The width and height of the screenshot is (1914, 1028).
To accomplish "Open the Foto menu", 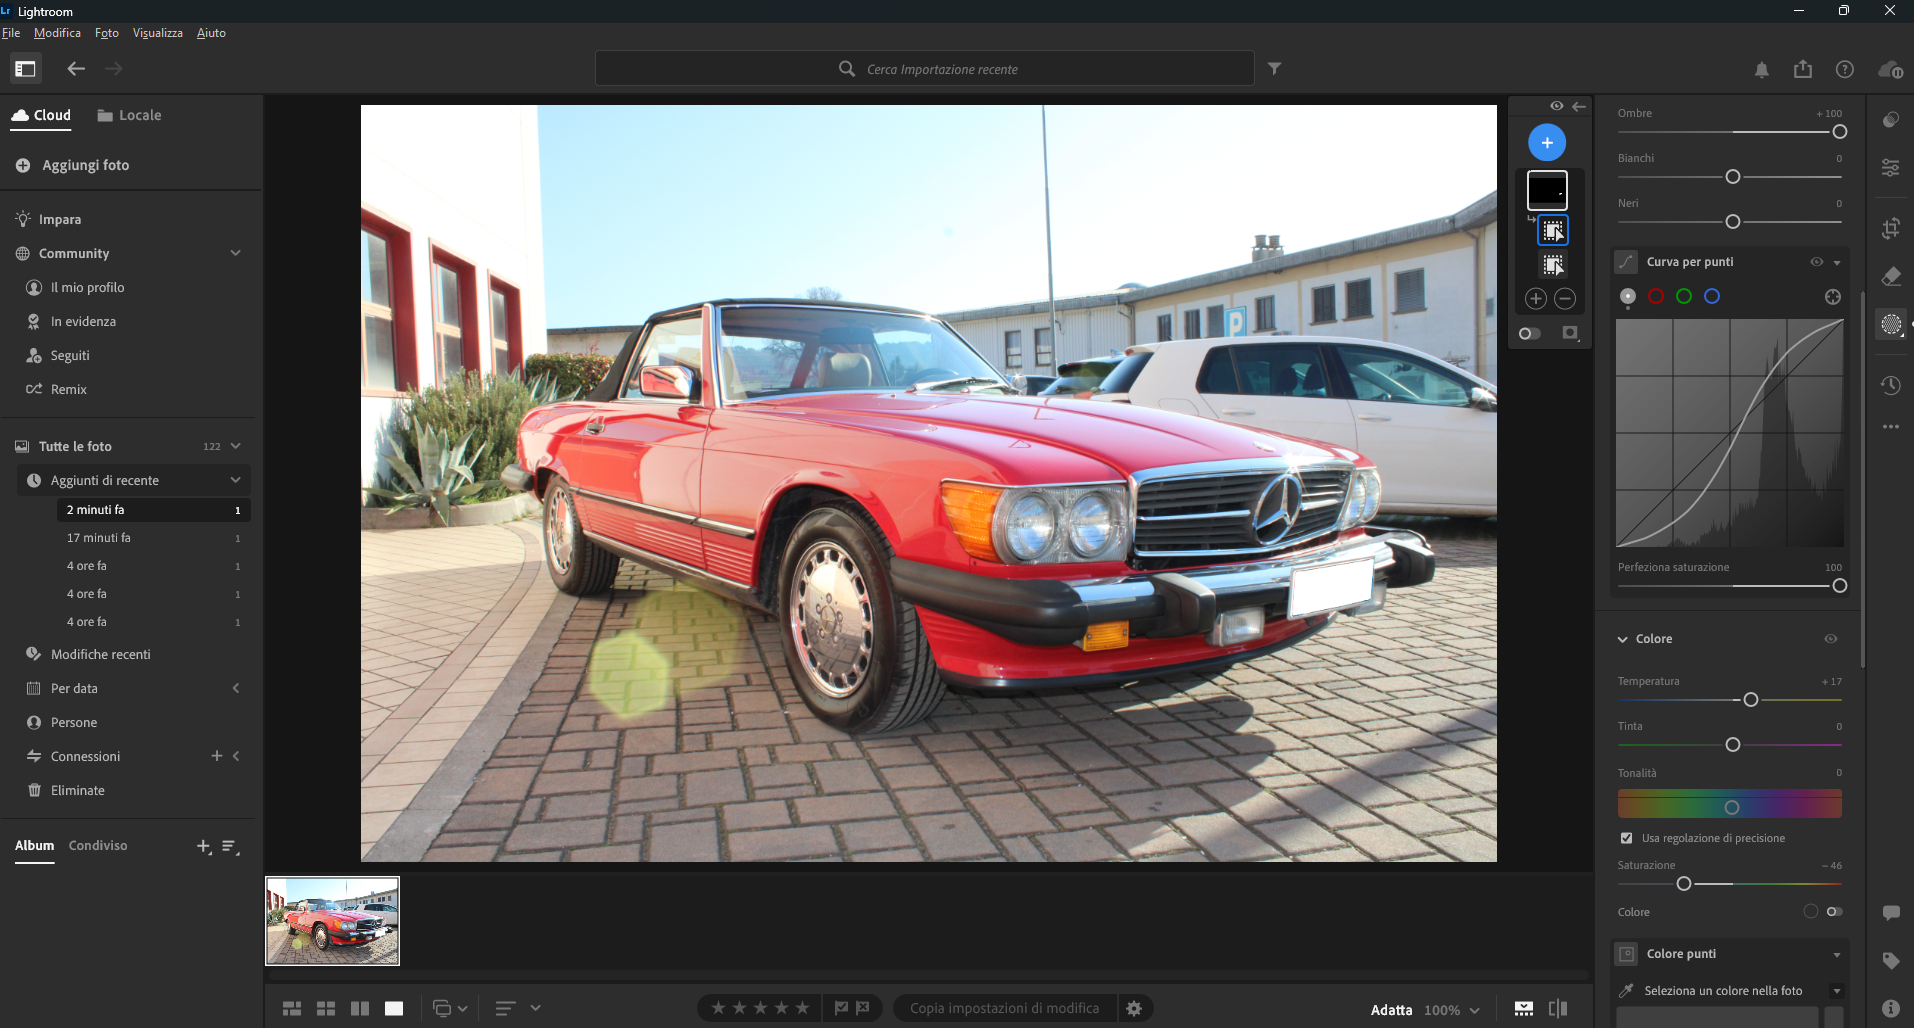I will pyautogui.click(x=106, y=33).
